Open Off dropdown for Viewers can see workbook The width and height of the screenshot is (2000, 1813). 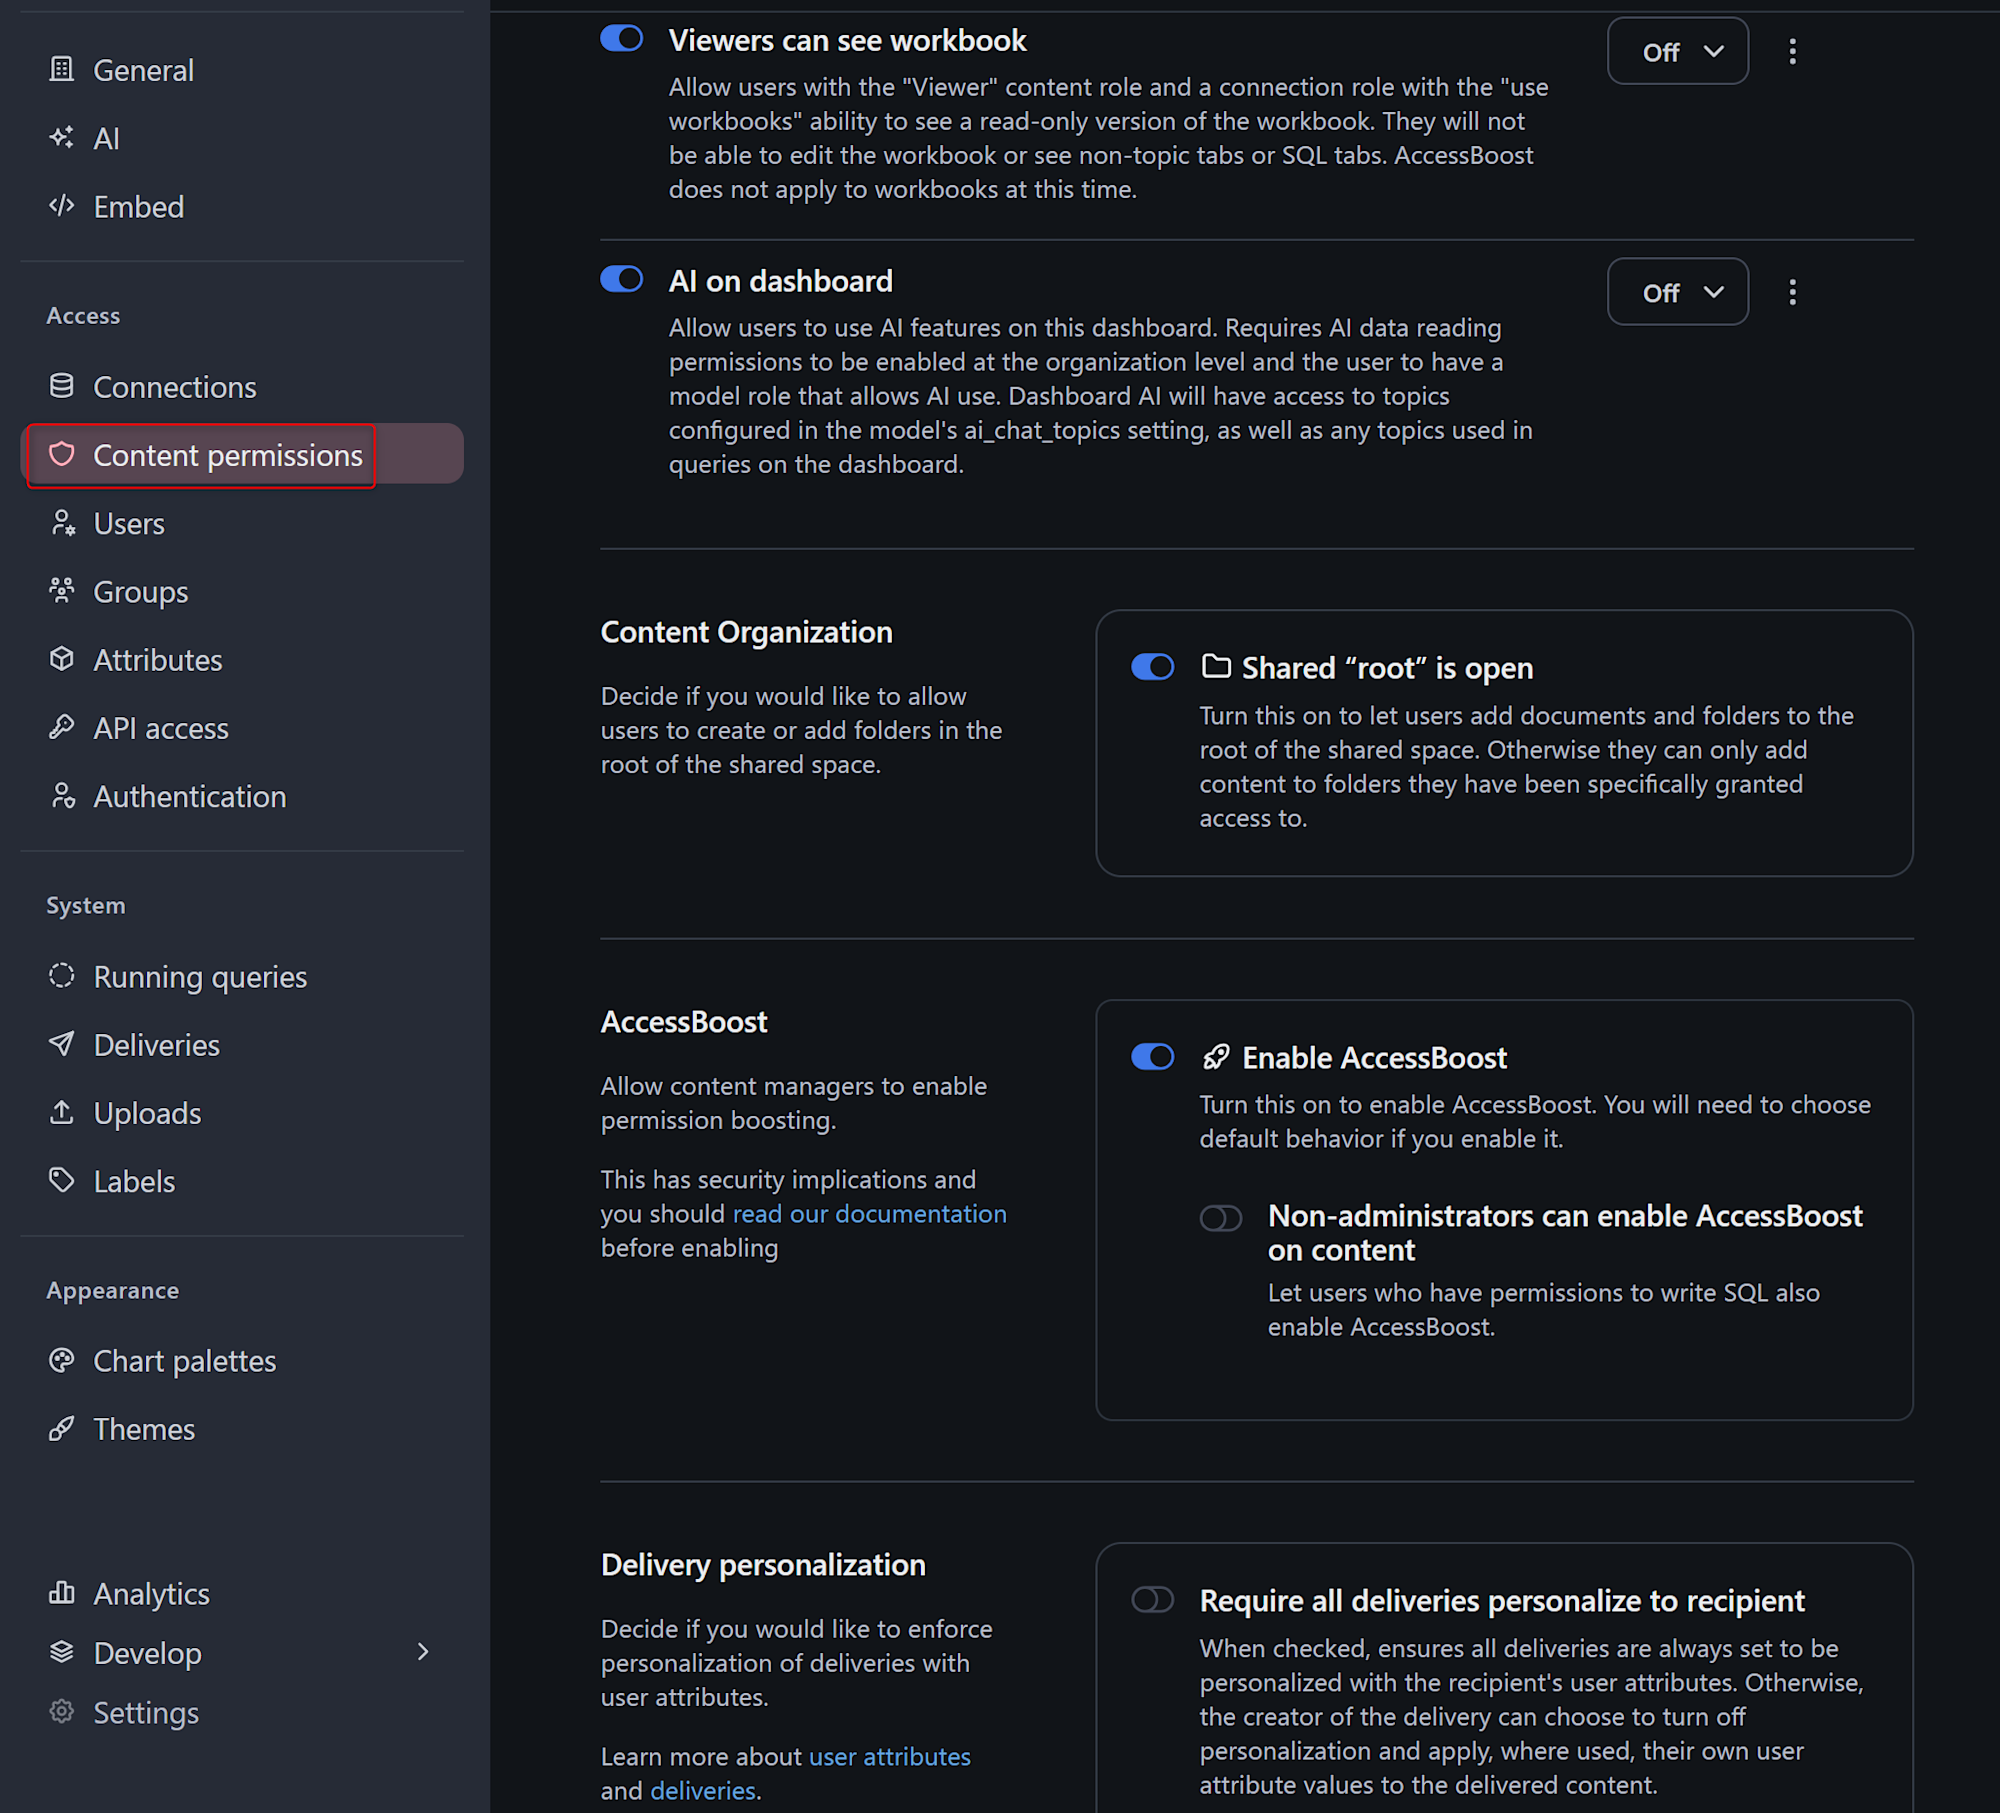point(1677,52)
